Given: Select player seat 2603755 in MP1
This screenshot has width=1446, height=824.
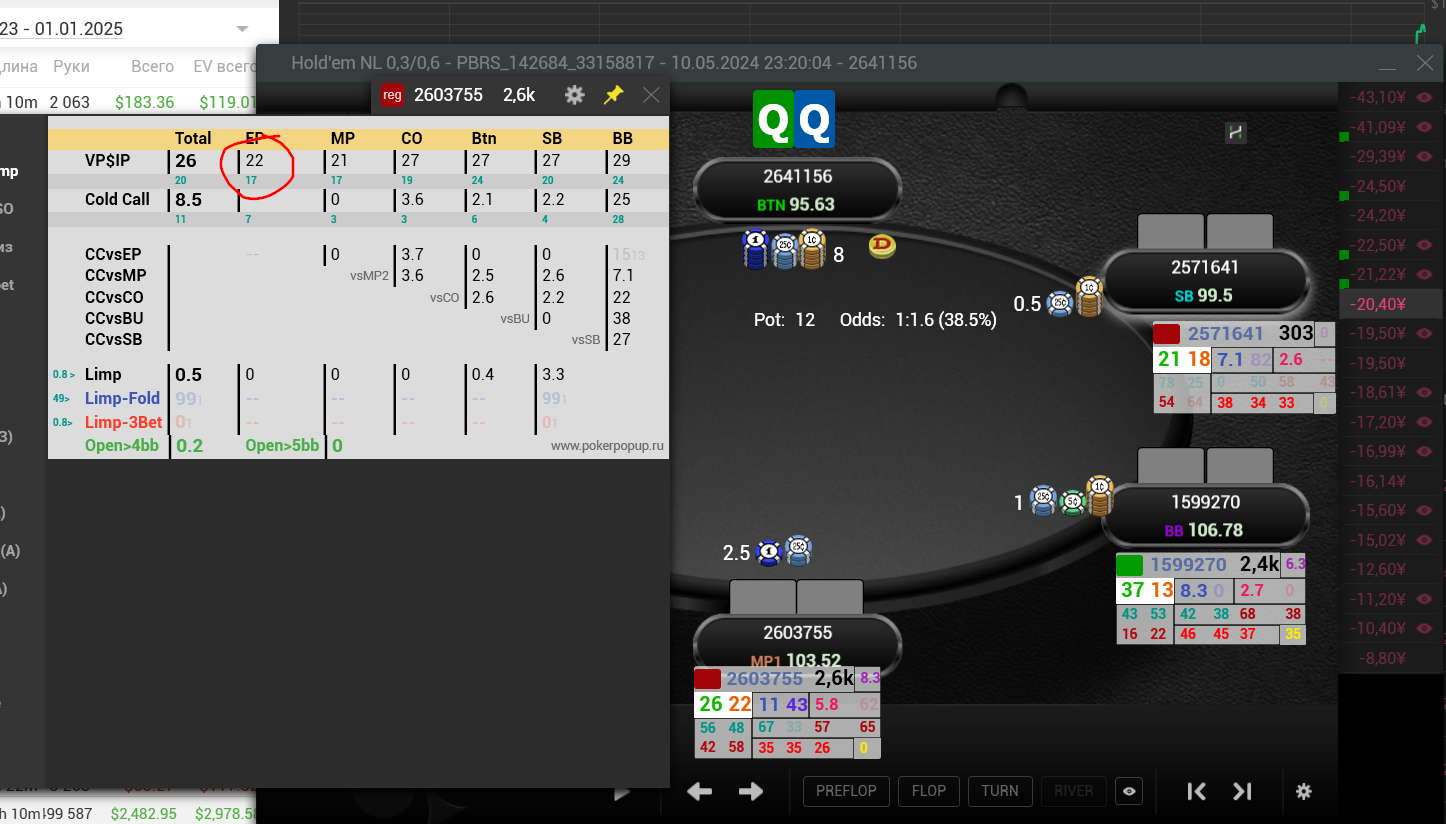Looking at the screenshot, I should 798,646.
